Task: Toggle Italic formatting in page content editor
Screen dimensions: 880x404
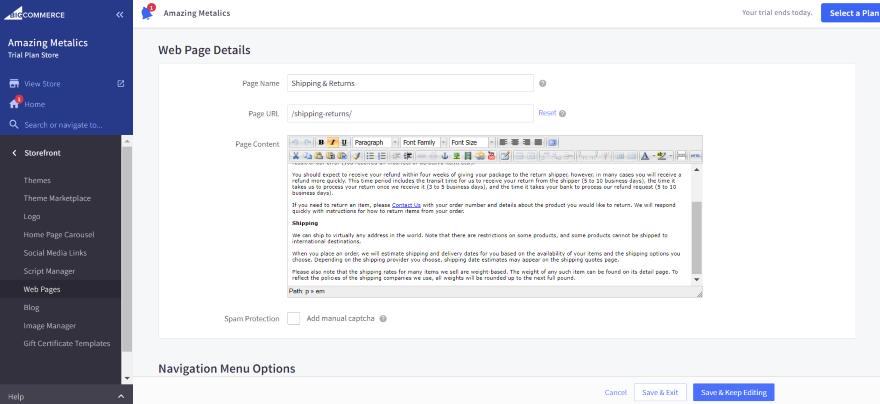Action: coord(333,143)
